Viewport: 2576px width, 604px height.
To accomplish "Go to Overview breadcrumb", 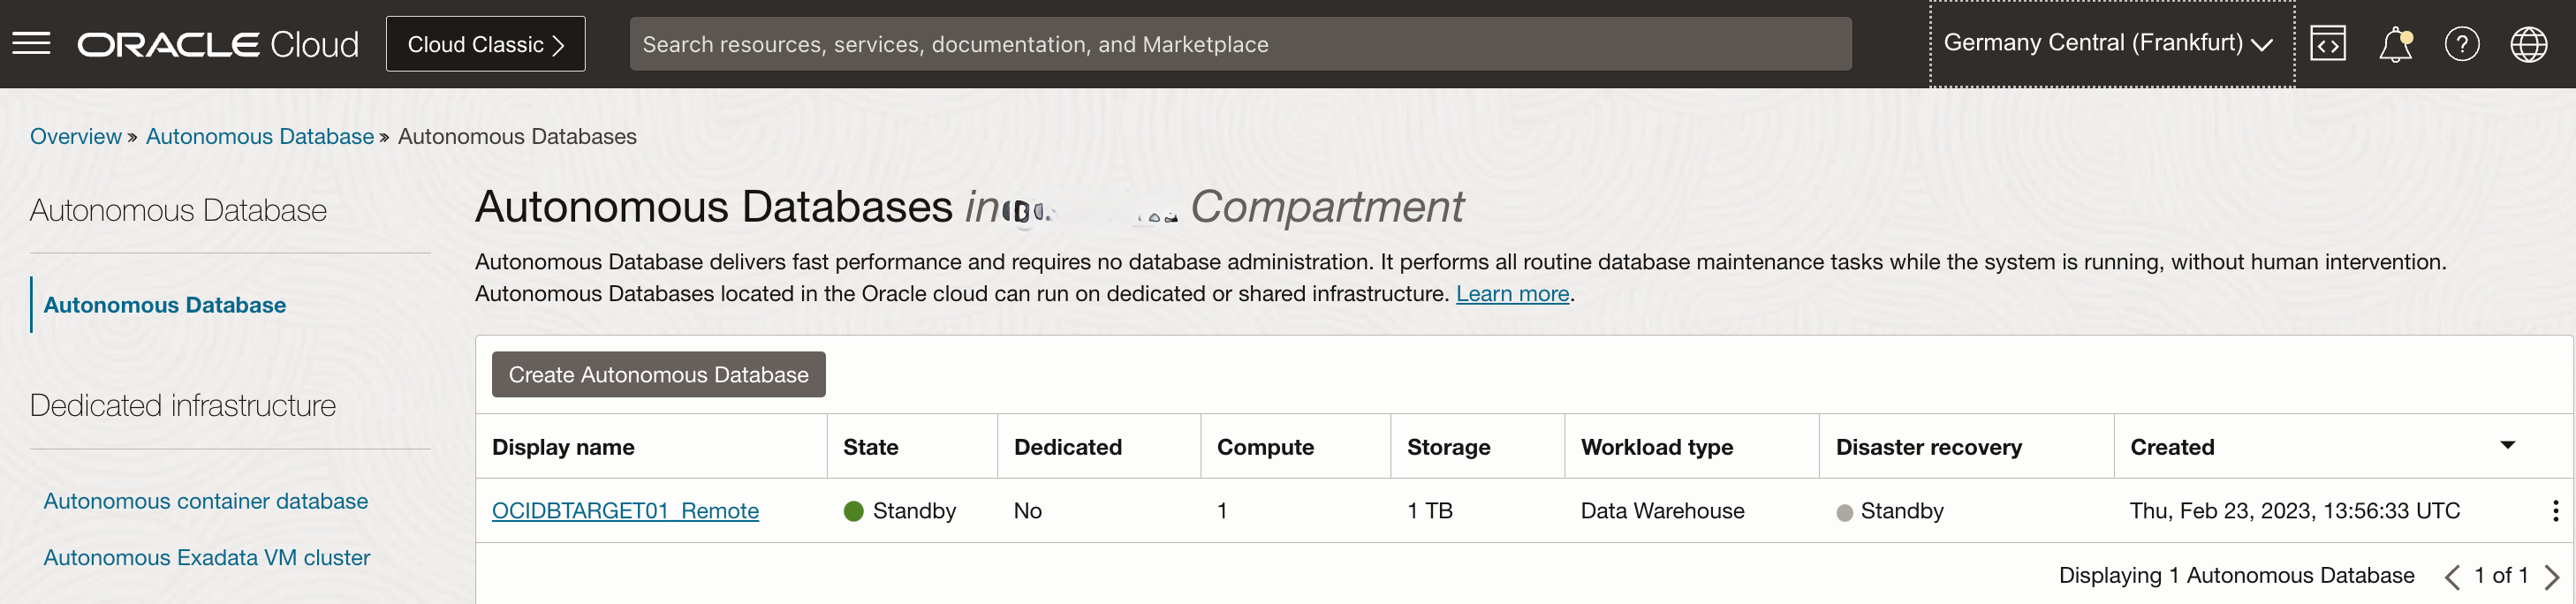I will pyautogui.click(x=75, y=136).
